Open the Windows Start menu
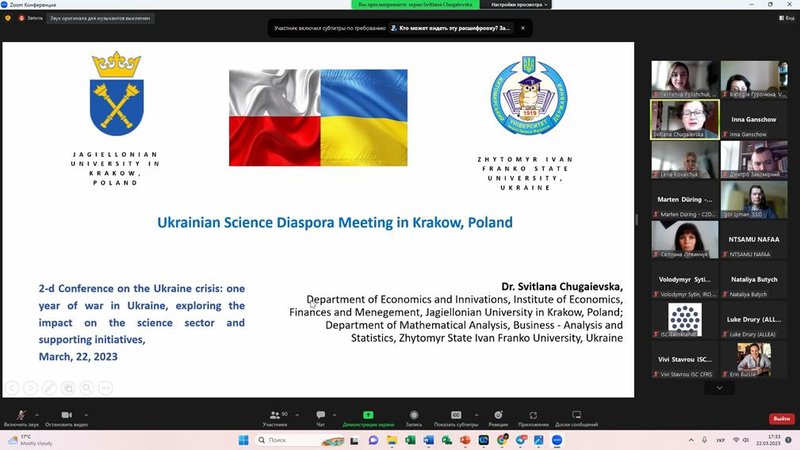Image resolution: width=800 pixels, height=450 pixels. tap(243, 440)
